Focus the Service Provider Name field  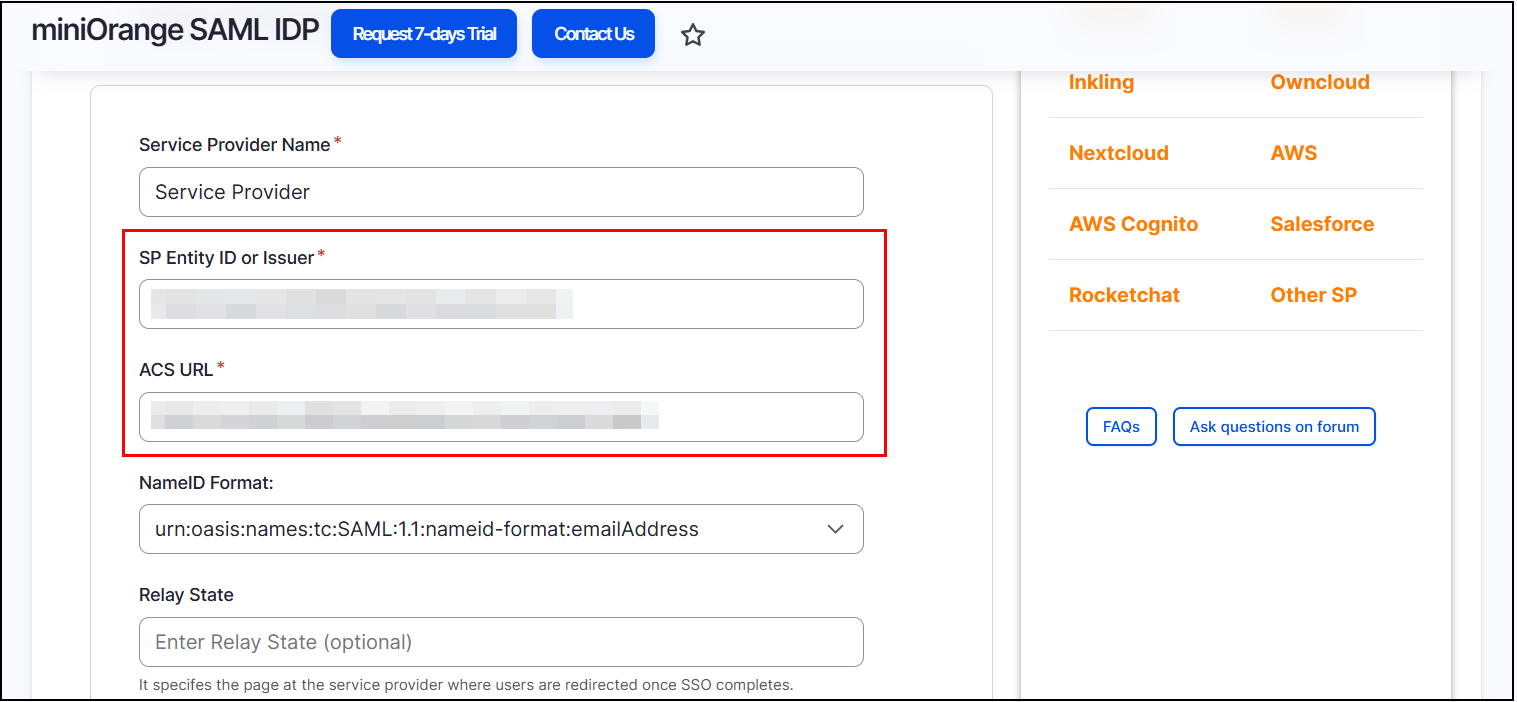coord(500,192)
